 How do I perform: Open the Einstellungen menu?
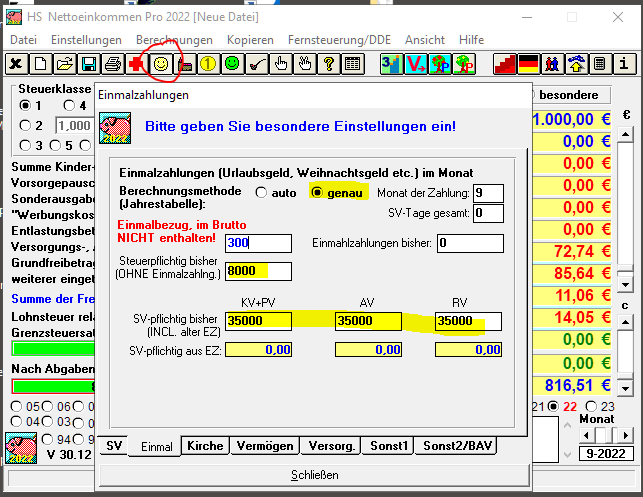coord(86,39)
